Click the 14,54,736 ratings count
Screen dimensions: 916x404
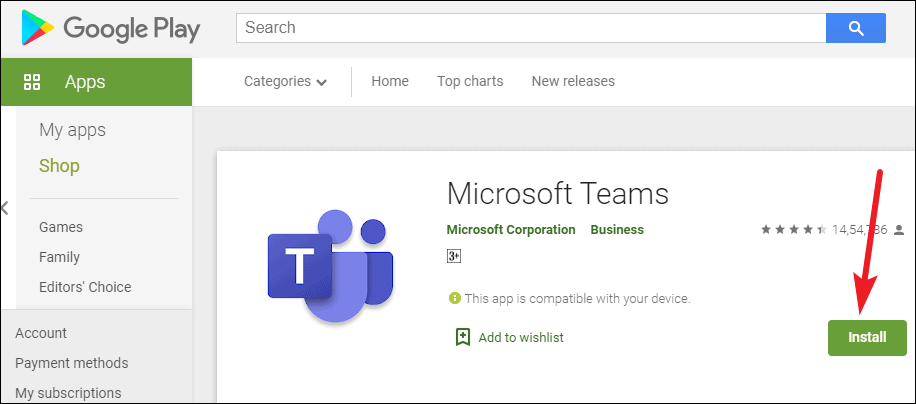[x=860, y=229]
